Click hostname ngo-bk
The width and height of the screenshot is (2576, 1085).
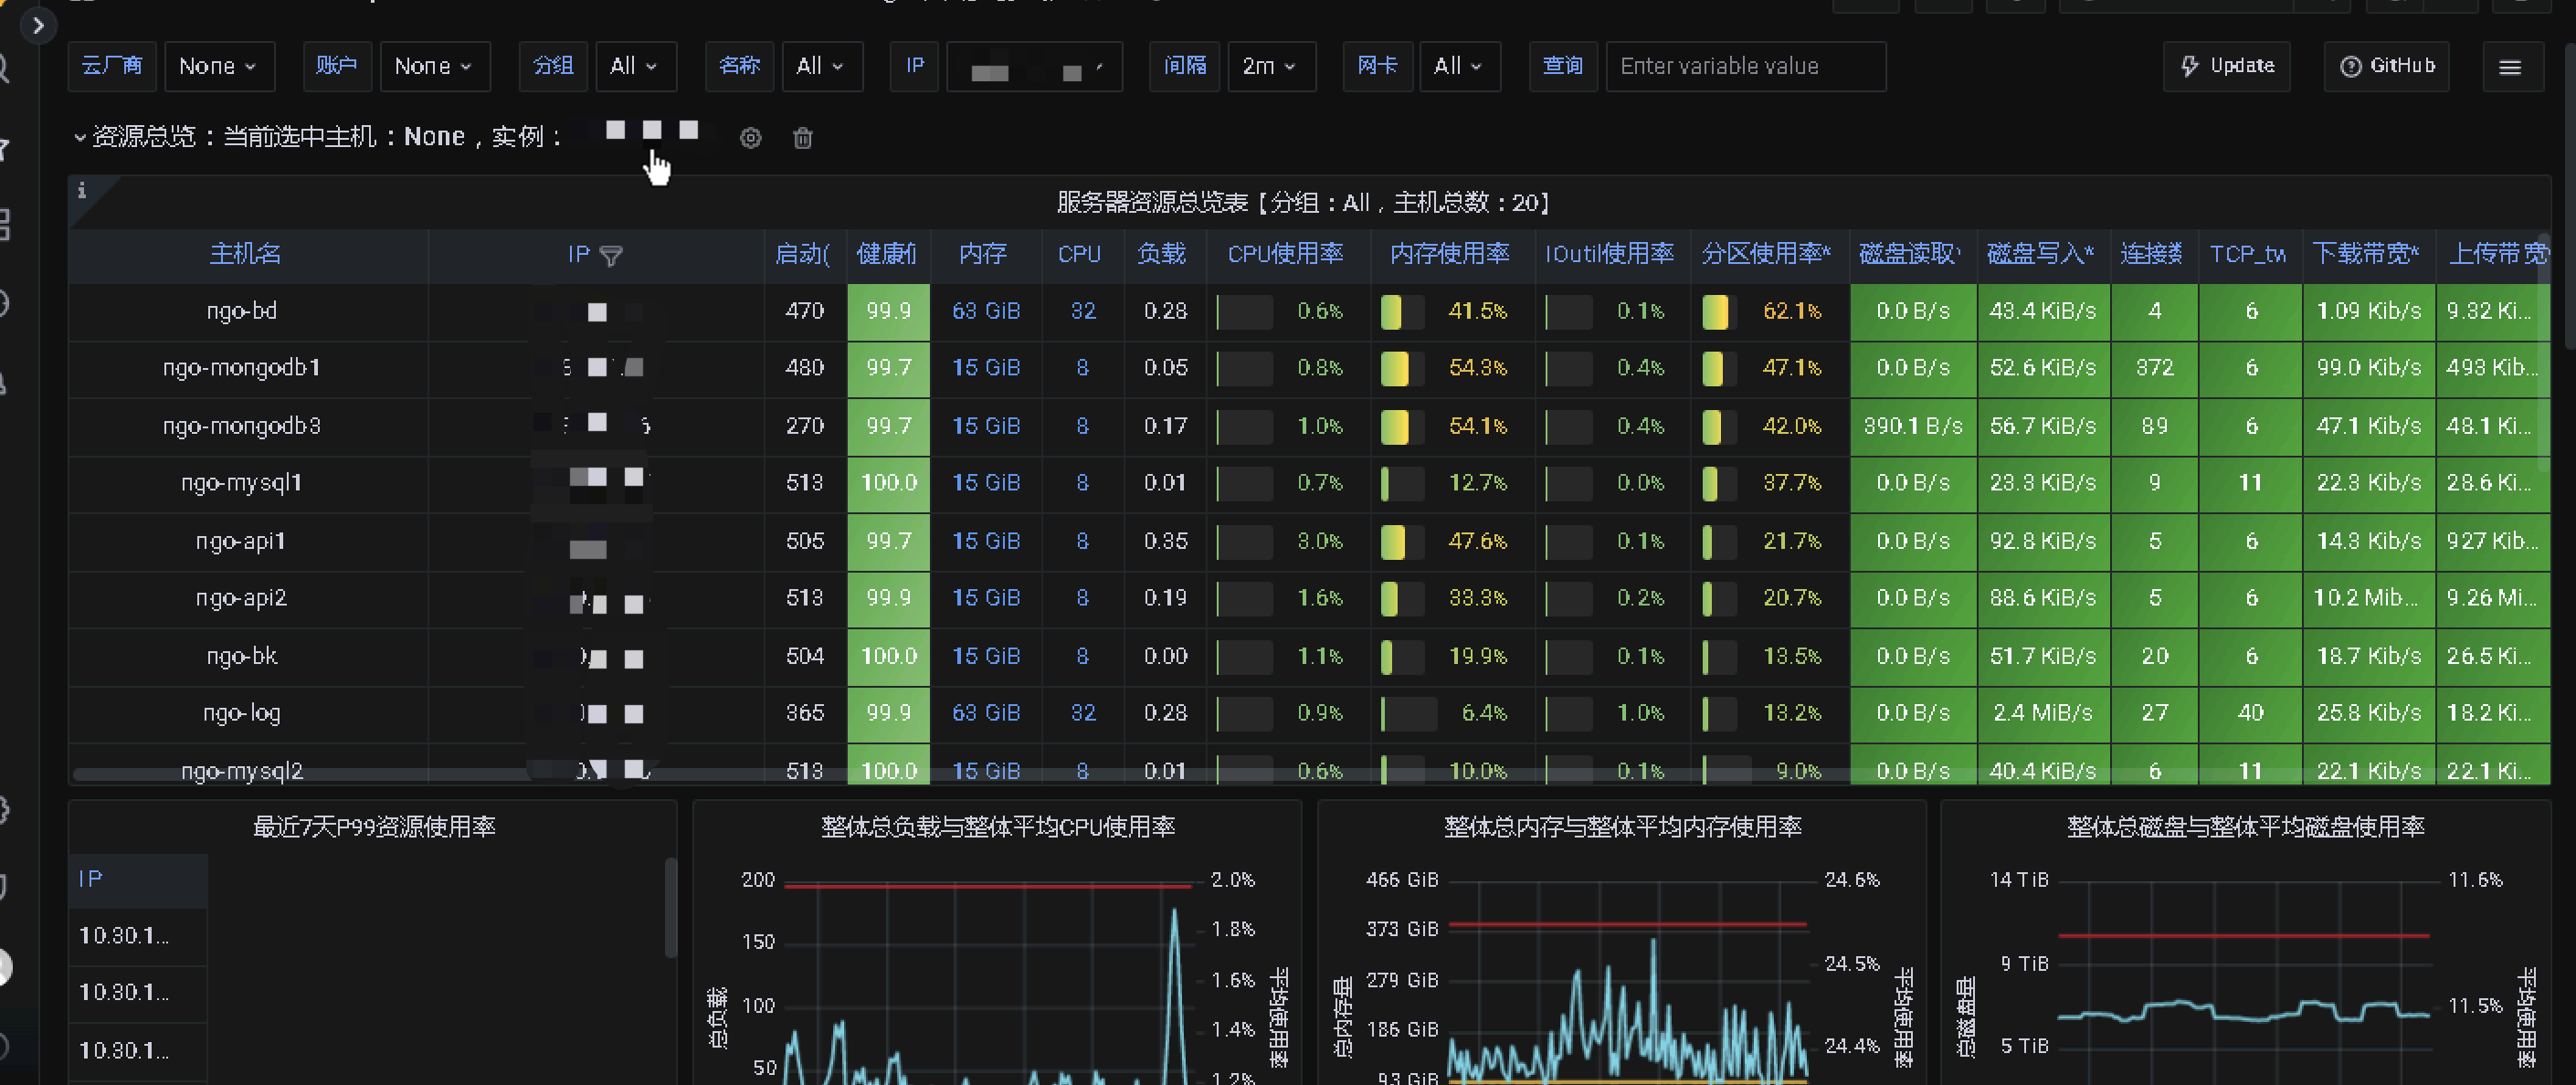tap(242, 657)
